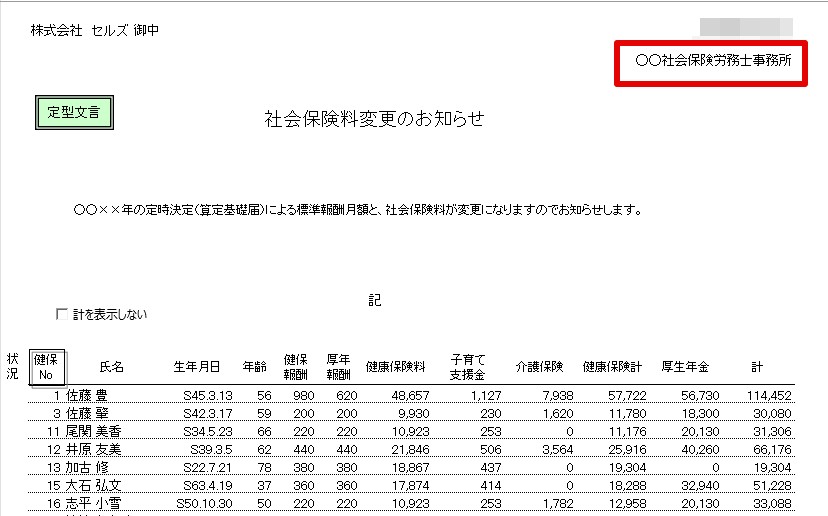The image size is (828, 516).
Task: Click the name 井原 友美
Action: coord(93,449)
